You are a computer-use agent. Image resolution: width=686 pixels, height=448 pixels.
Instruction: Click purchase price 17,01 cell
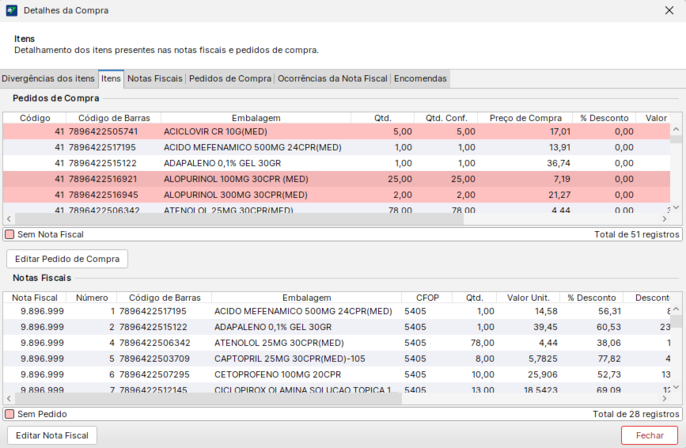pyautogui.click(x=560, y=132)
